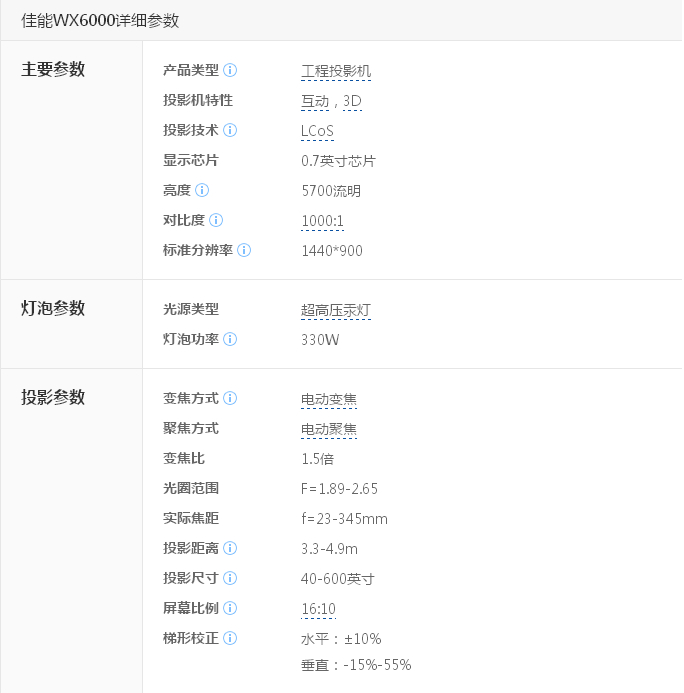Click the info icon beside 灯泡功率
Screen dimensions: 684x693
(x=230, y=339)
